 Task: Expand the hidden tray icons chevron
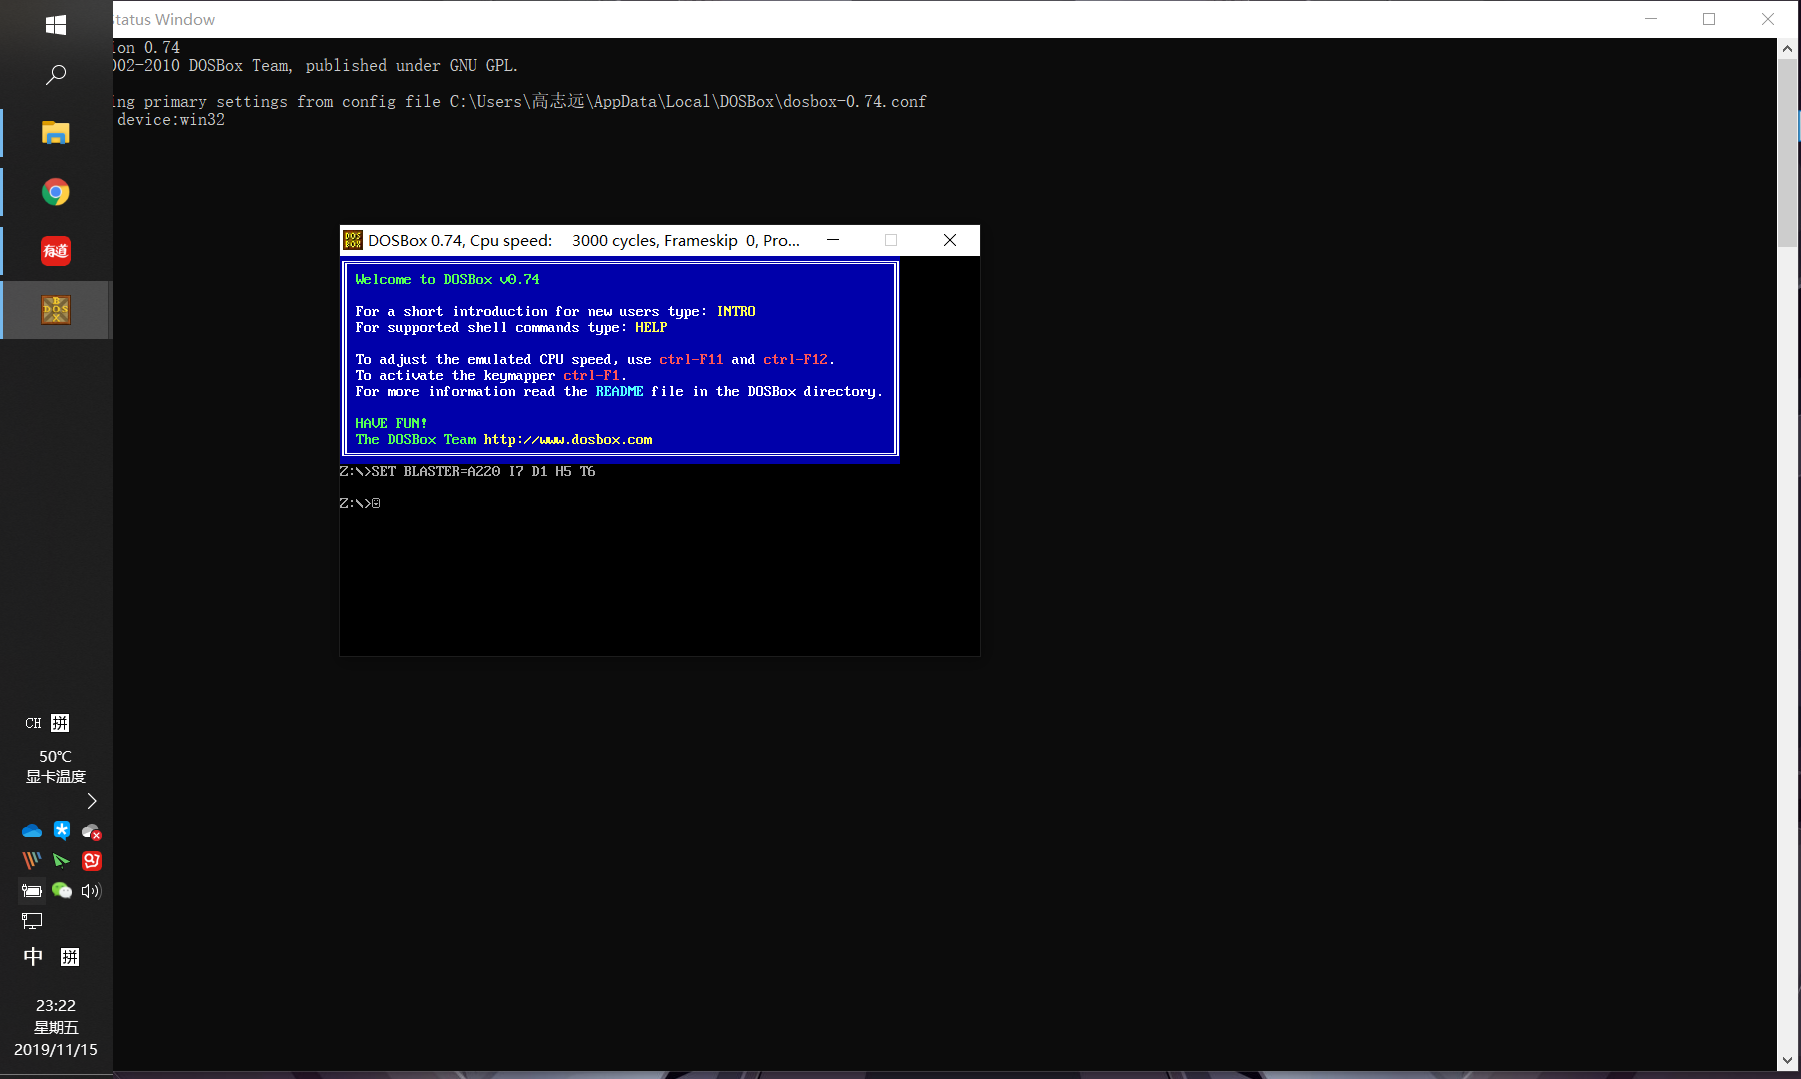coord(92,801)
